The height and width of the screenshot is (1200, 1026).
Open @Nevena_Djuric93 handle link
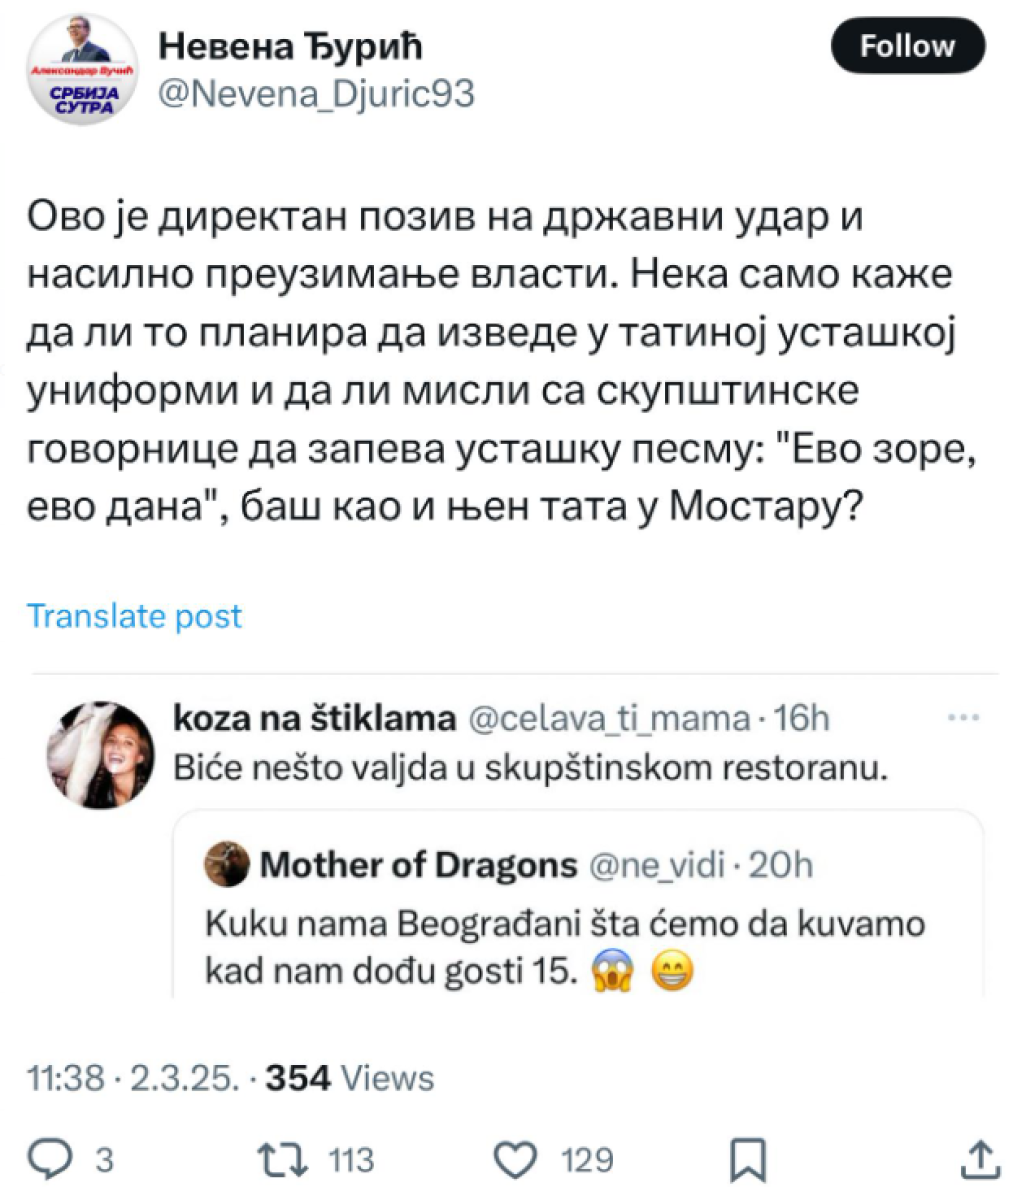point(317,94)
